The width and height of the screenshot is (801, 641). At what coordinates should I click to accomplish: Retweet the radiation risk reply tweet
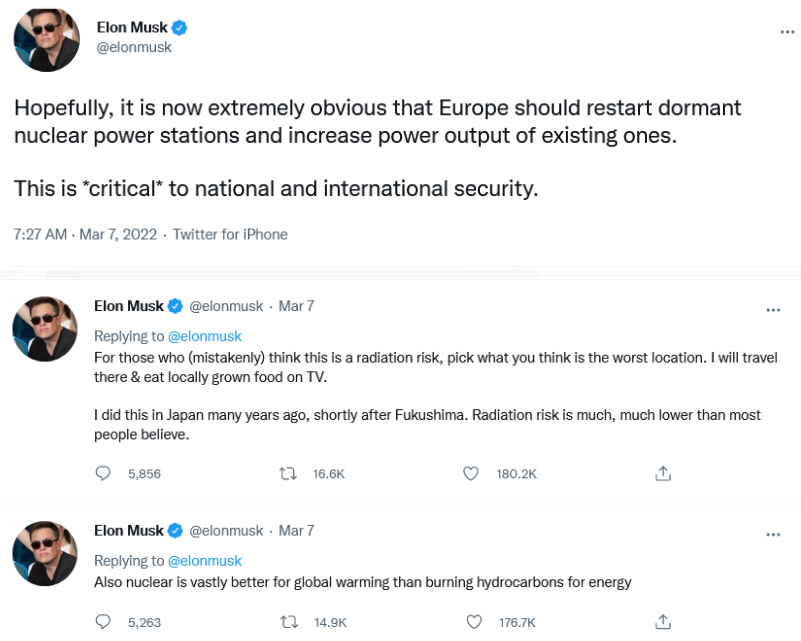289,473
